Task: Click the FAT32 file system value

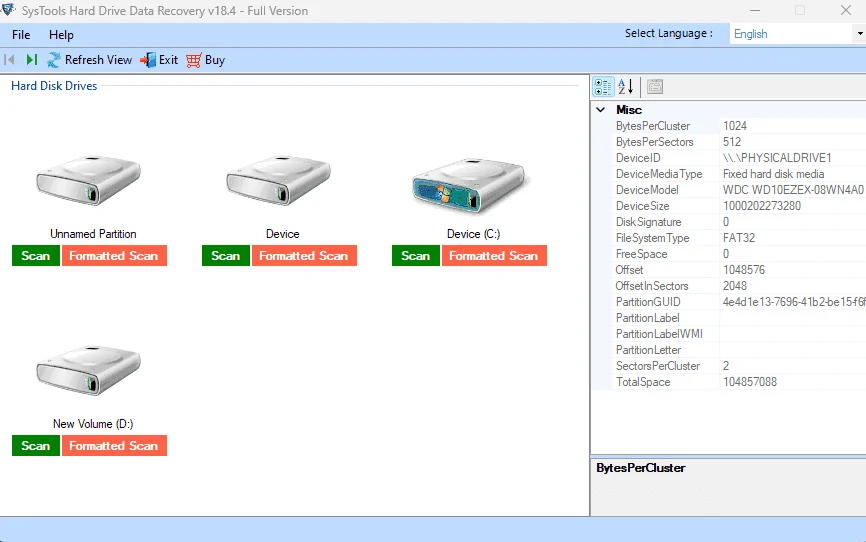Action: [739, 238]
